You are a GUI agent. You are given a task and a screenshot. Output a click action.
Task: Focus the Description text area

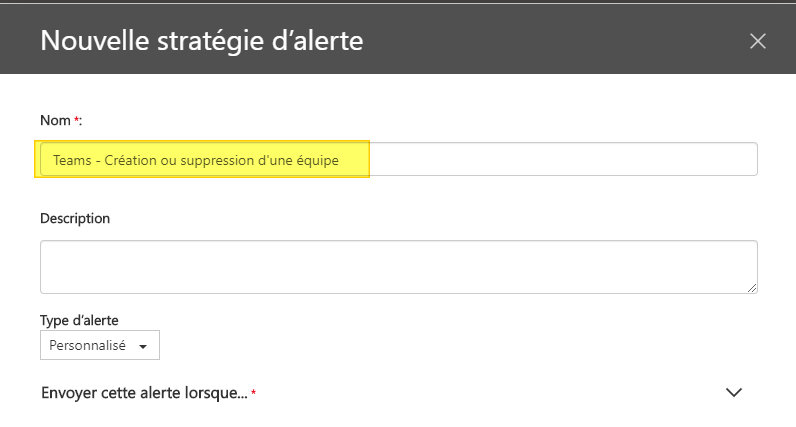pos(398,267)
